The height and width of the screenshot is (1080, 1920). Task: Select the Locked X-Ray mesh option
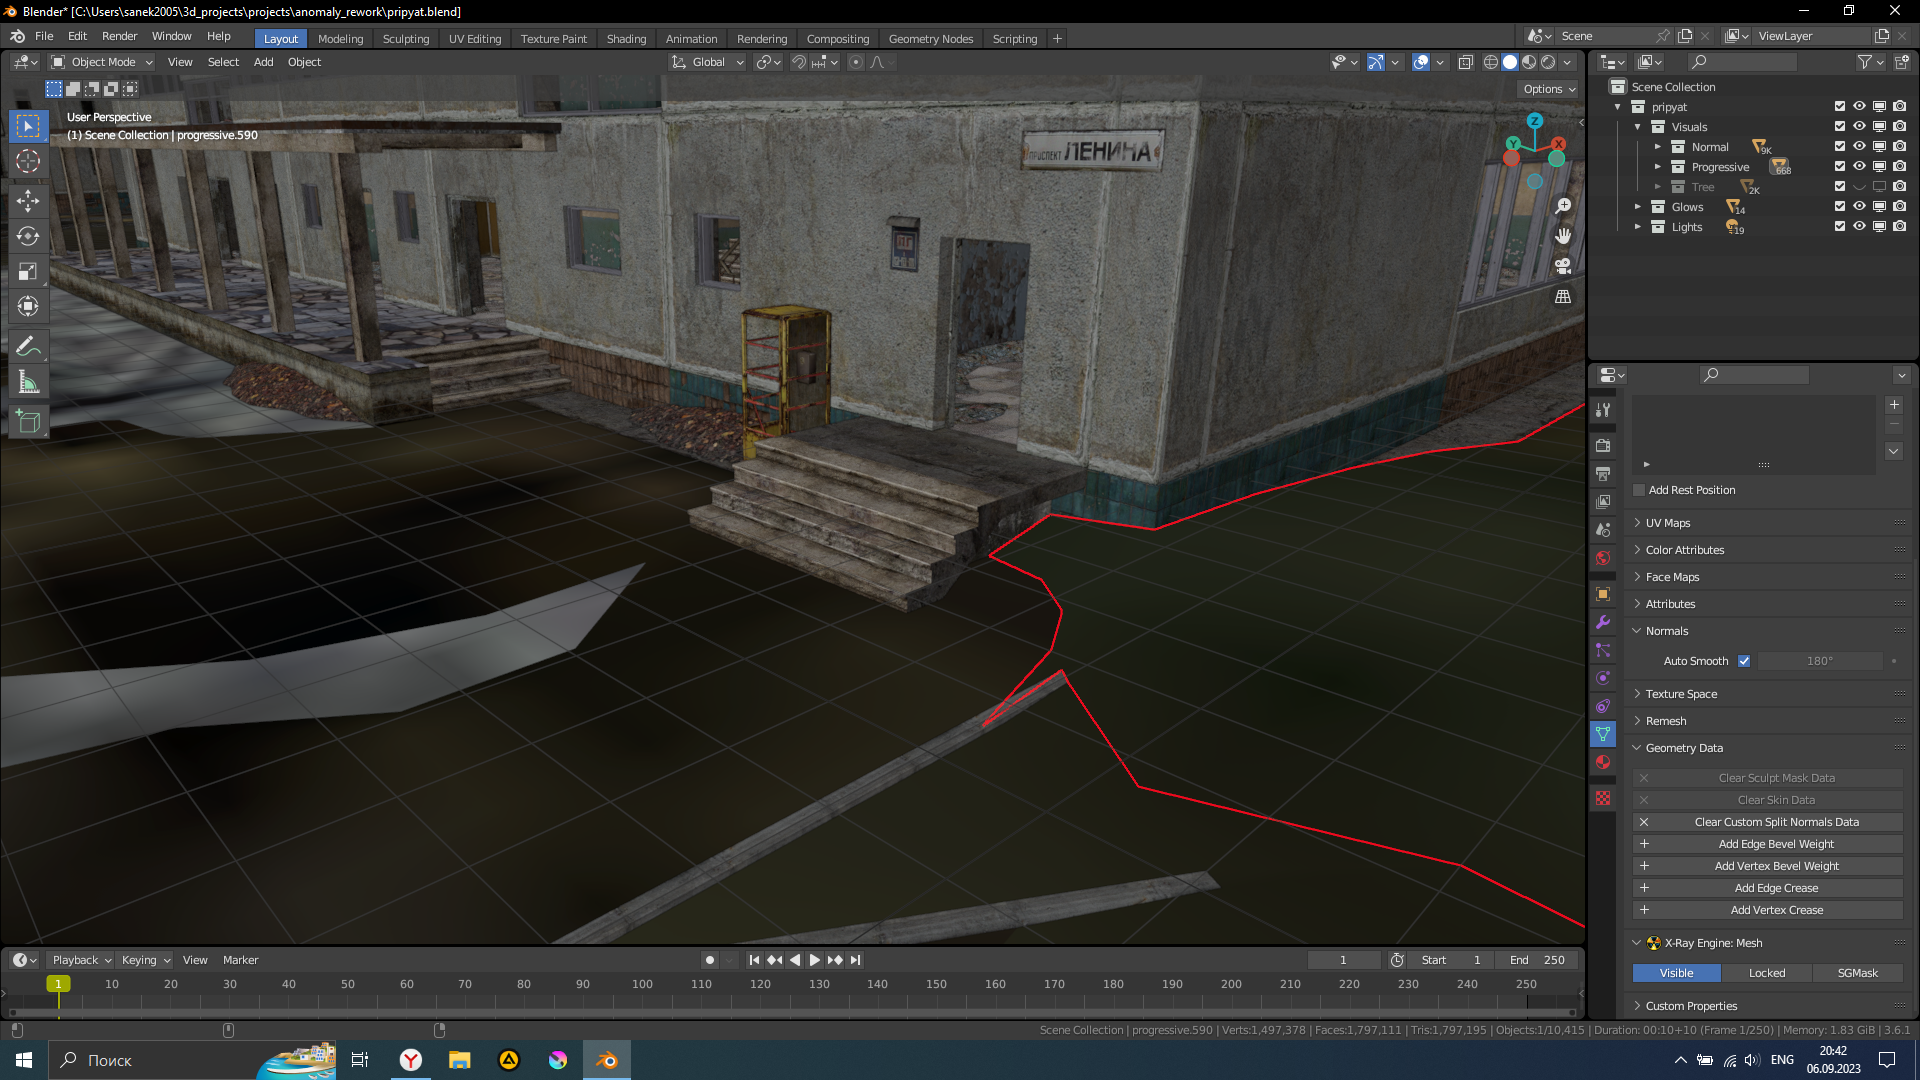click(1766, 973)
